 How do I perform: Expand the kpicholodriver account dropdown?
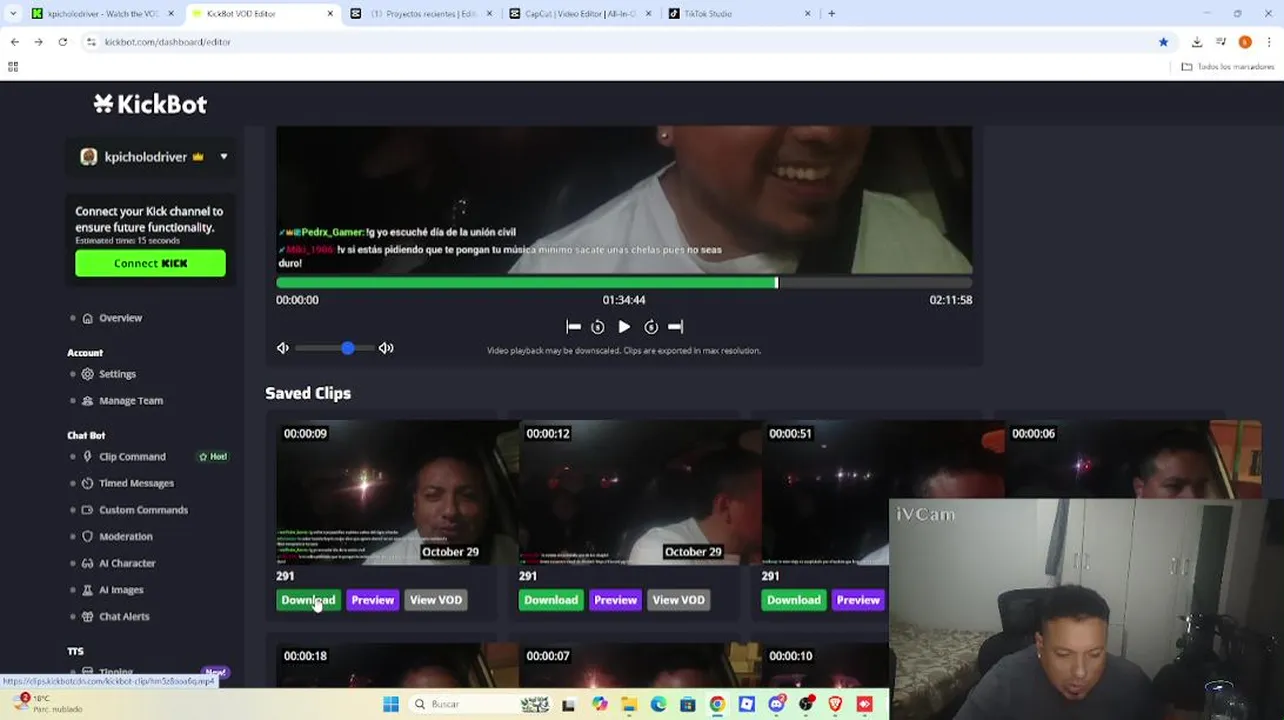pos(224,157)
